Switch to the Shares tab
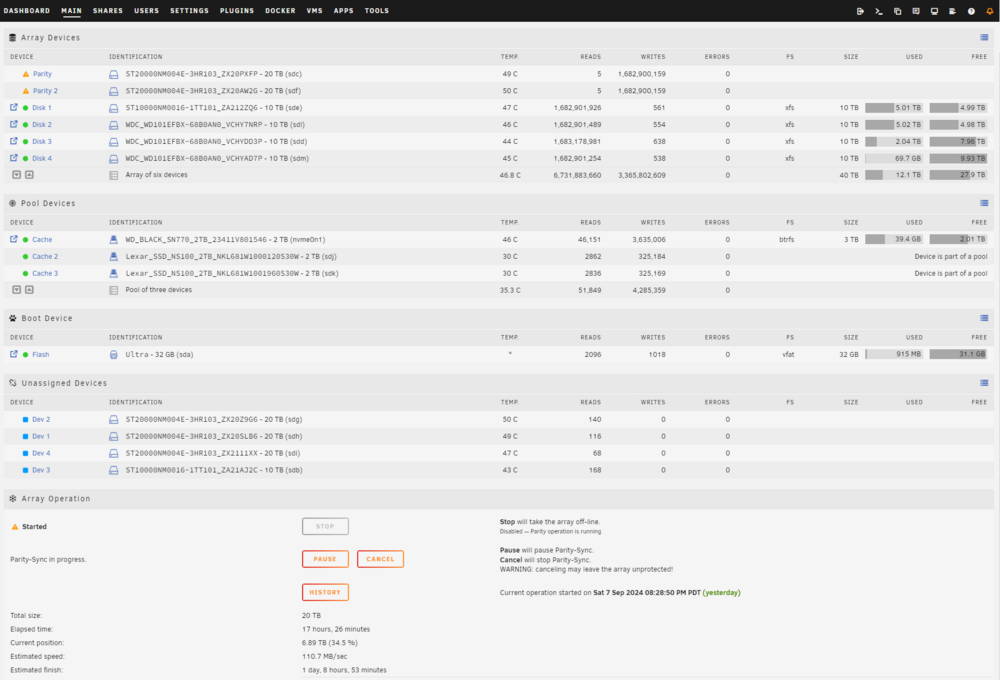 point(108,11)
